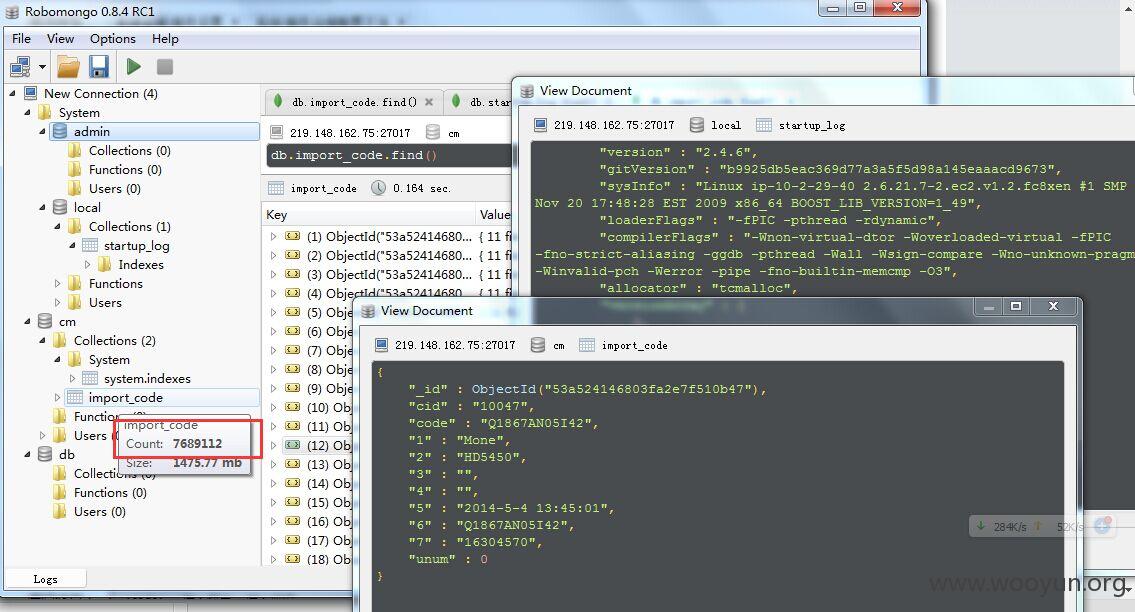
Task: Select Functions (0) under db
Action: point(109,492)
